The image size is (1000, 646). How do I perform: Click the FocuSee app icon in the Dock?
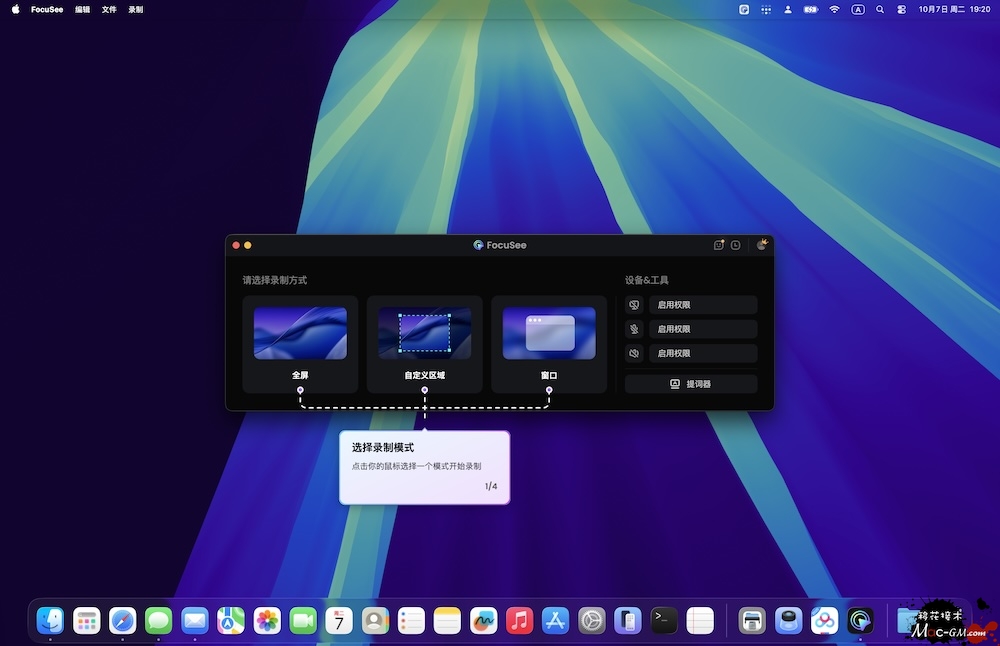tap(860, 621)
